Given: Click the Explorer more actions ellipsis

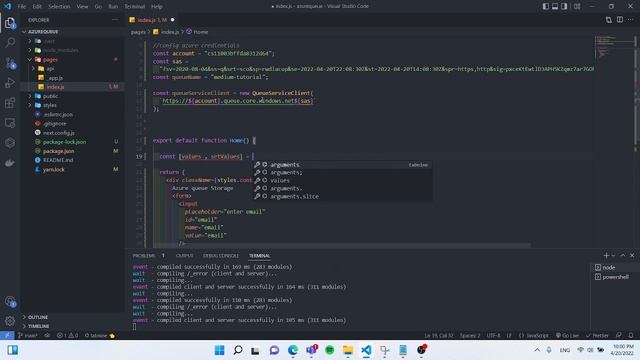Looking at the screenshot, I should click(115, 20).
